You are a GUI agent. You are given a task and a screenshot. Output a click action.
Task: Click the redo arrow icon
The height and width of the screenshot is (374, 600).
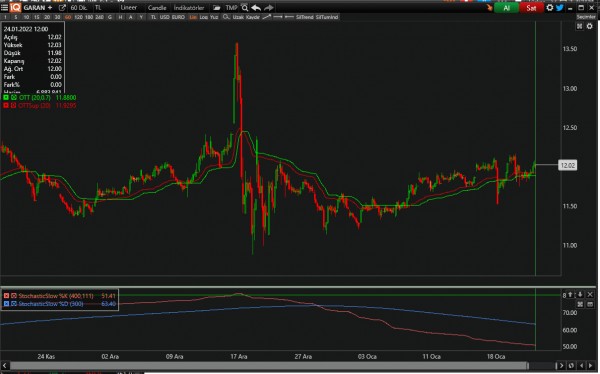[x=269, y=8]
